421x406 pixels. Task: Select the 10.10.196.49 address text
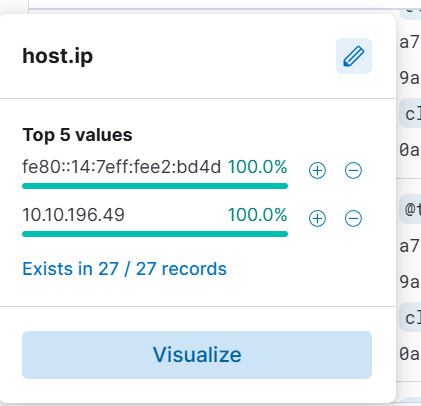pyautogui.click(x=73, y=215)
